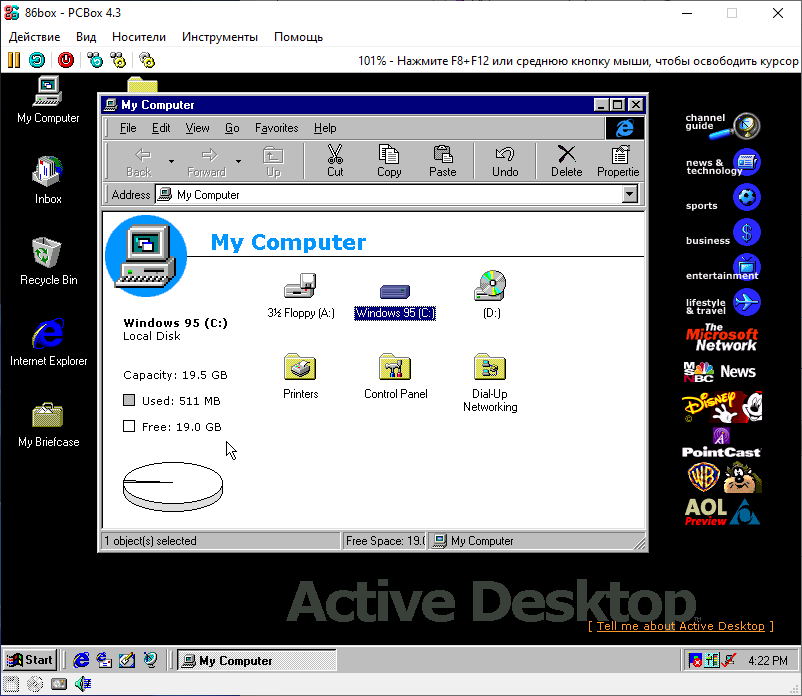Click the taskbar clock showing 4:22 PM
The height and width of the screenshot is (696, 802).
click(x=767, y=660)
